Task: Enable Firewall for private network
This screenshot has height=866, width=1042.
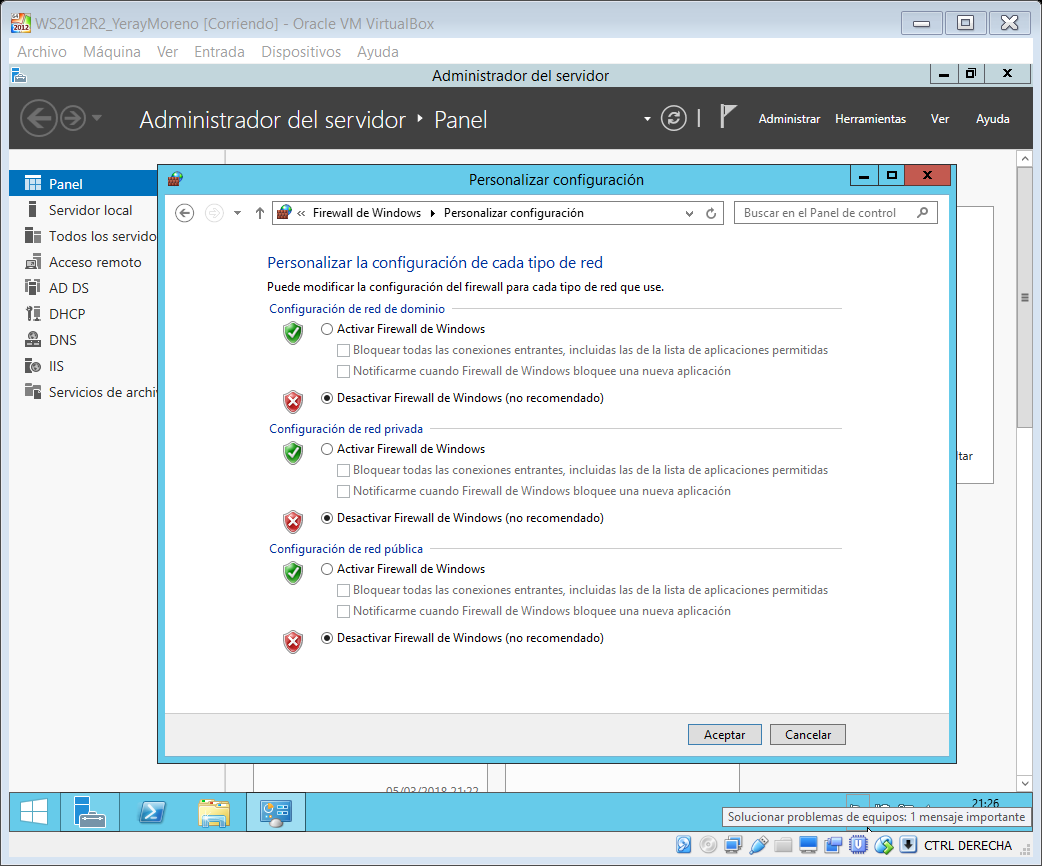Action: 327,449
